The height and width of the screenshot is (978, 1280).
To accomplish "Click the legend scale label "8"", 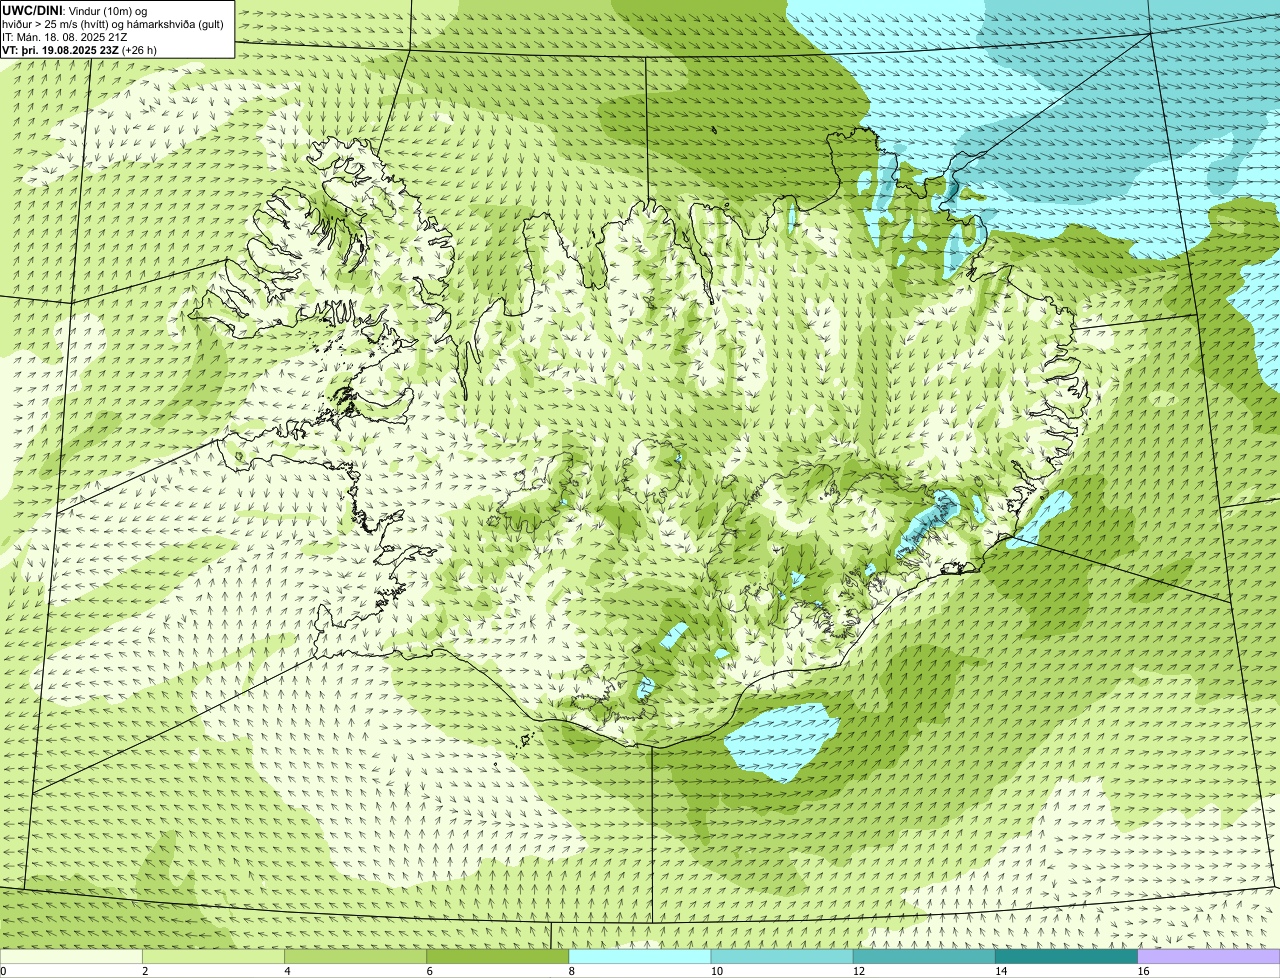I will click(571, 971).
